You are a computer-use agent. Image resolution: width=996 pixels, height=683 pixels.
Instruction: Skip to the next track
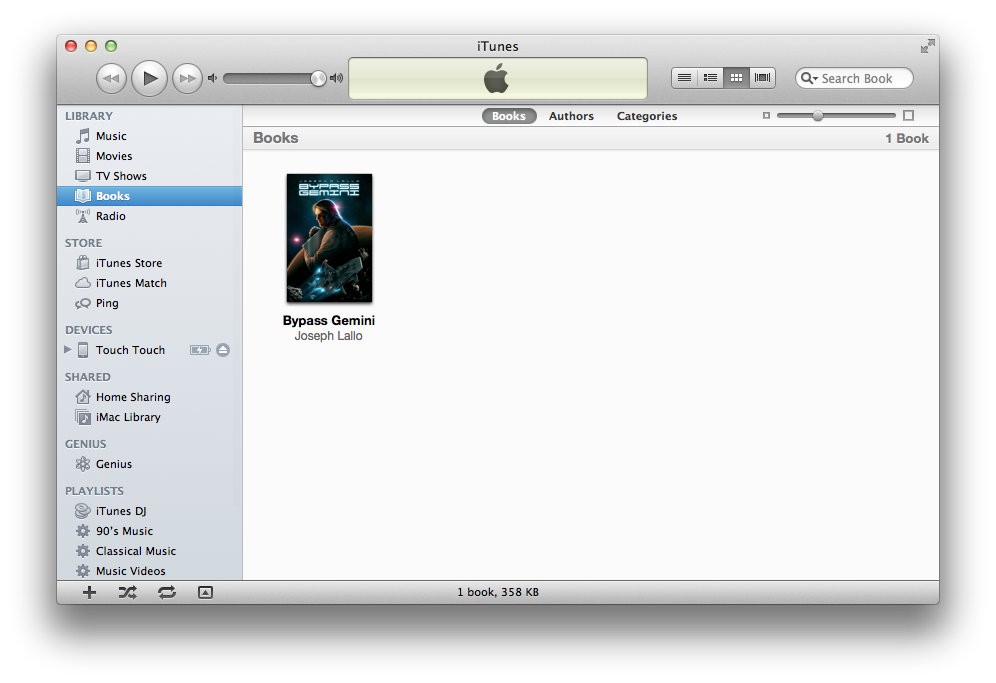click(x=187, y=78)
